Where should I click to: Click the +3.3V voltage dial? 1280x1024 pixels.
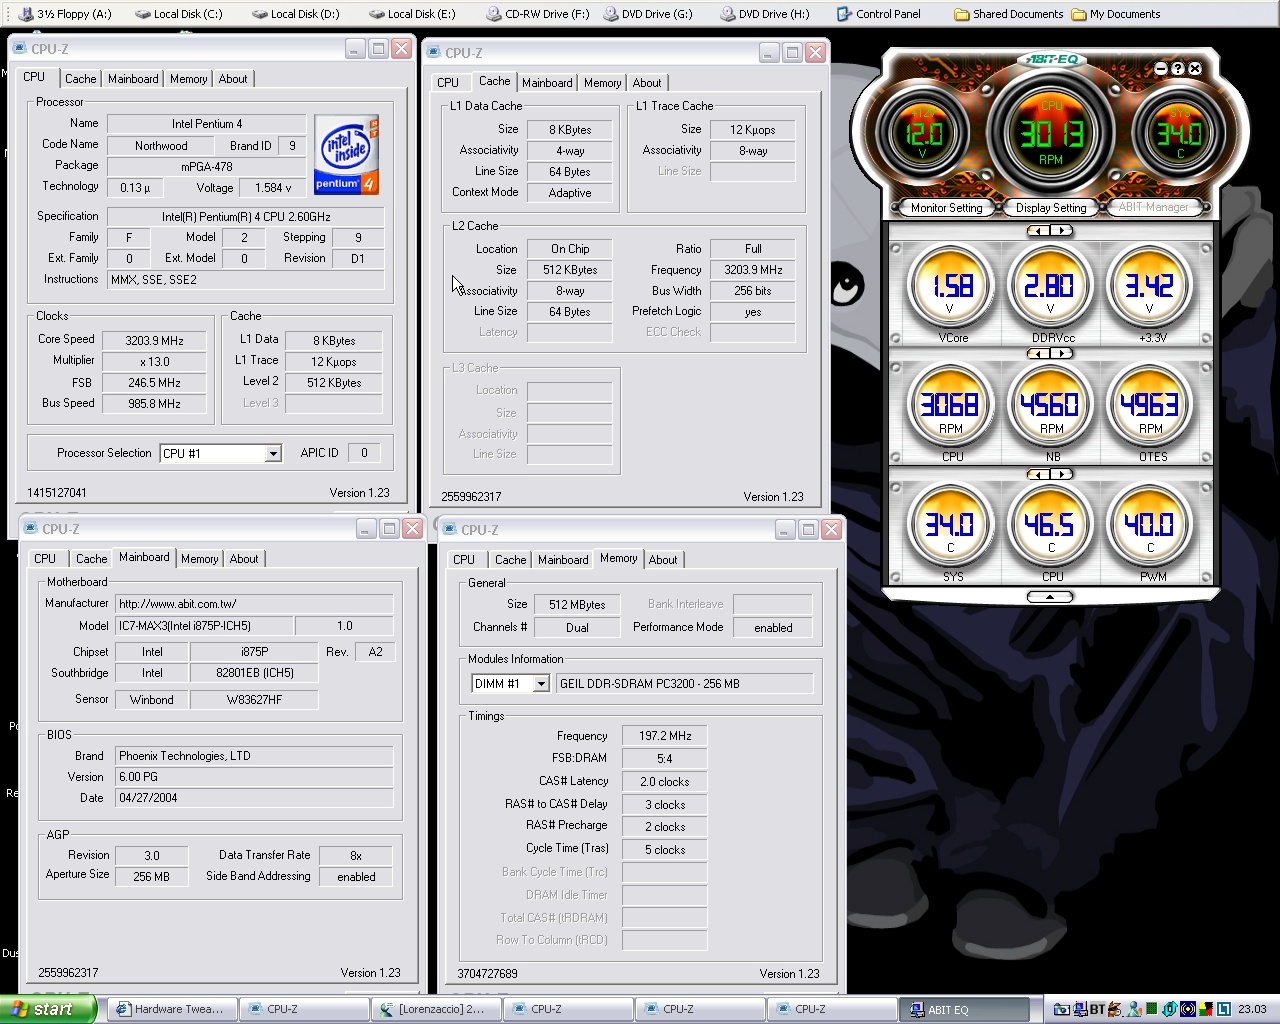point(1150,287)
